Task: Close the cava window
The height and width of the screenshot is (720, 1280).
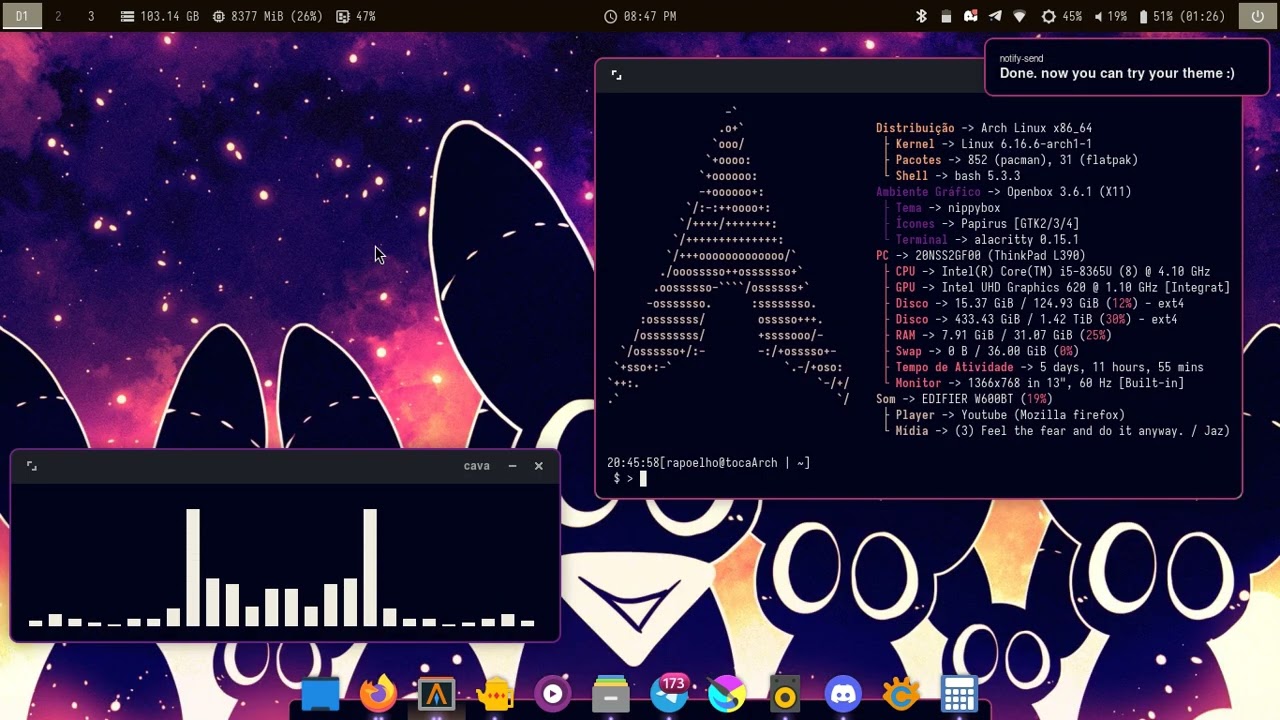Action: point(538,466)
